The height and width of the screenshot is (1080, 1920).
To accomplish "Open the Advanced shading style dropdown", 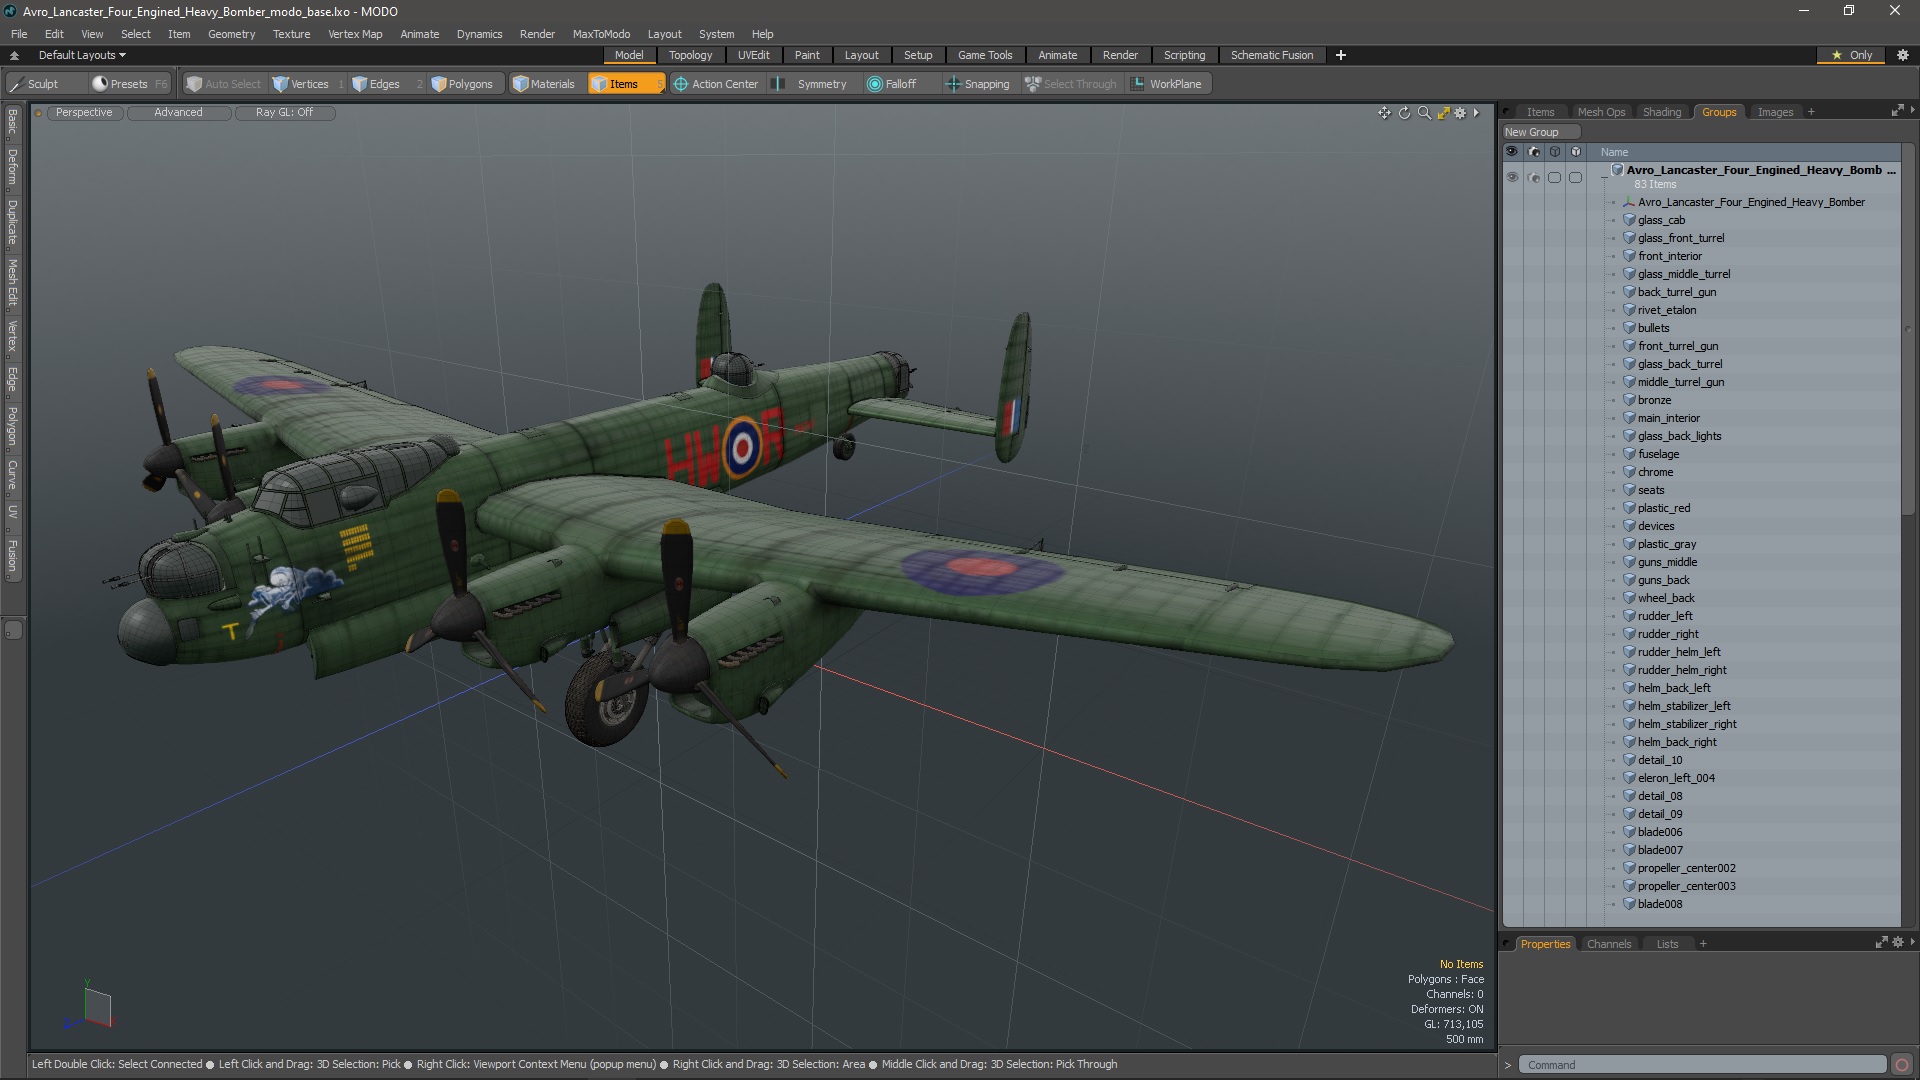I will click(178, 113).
